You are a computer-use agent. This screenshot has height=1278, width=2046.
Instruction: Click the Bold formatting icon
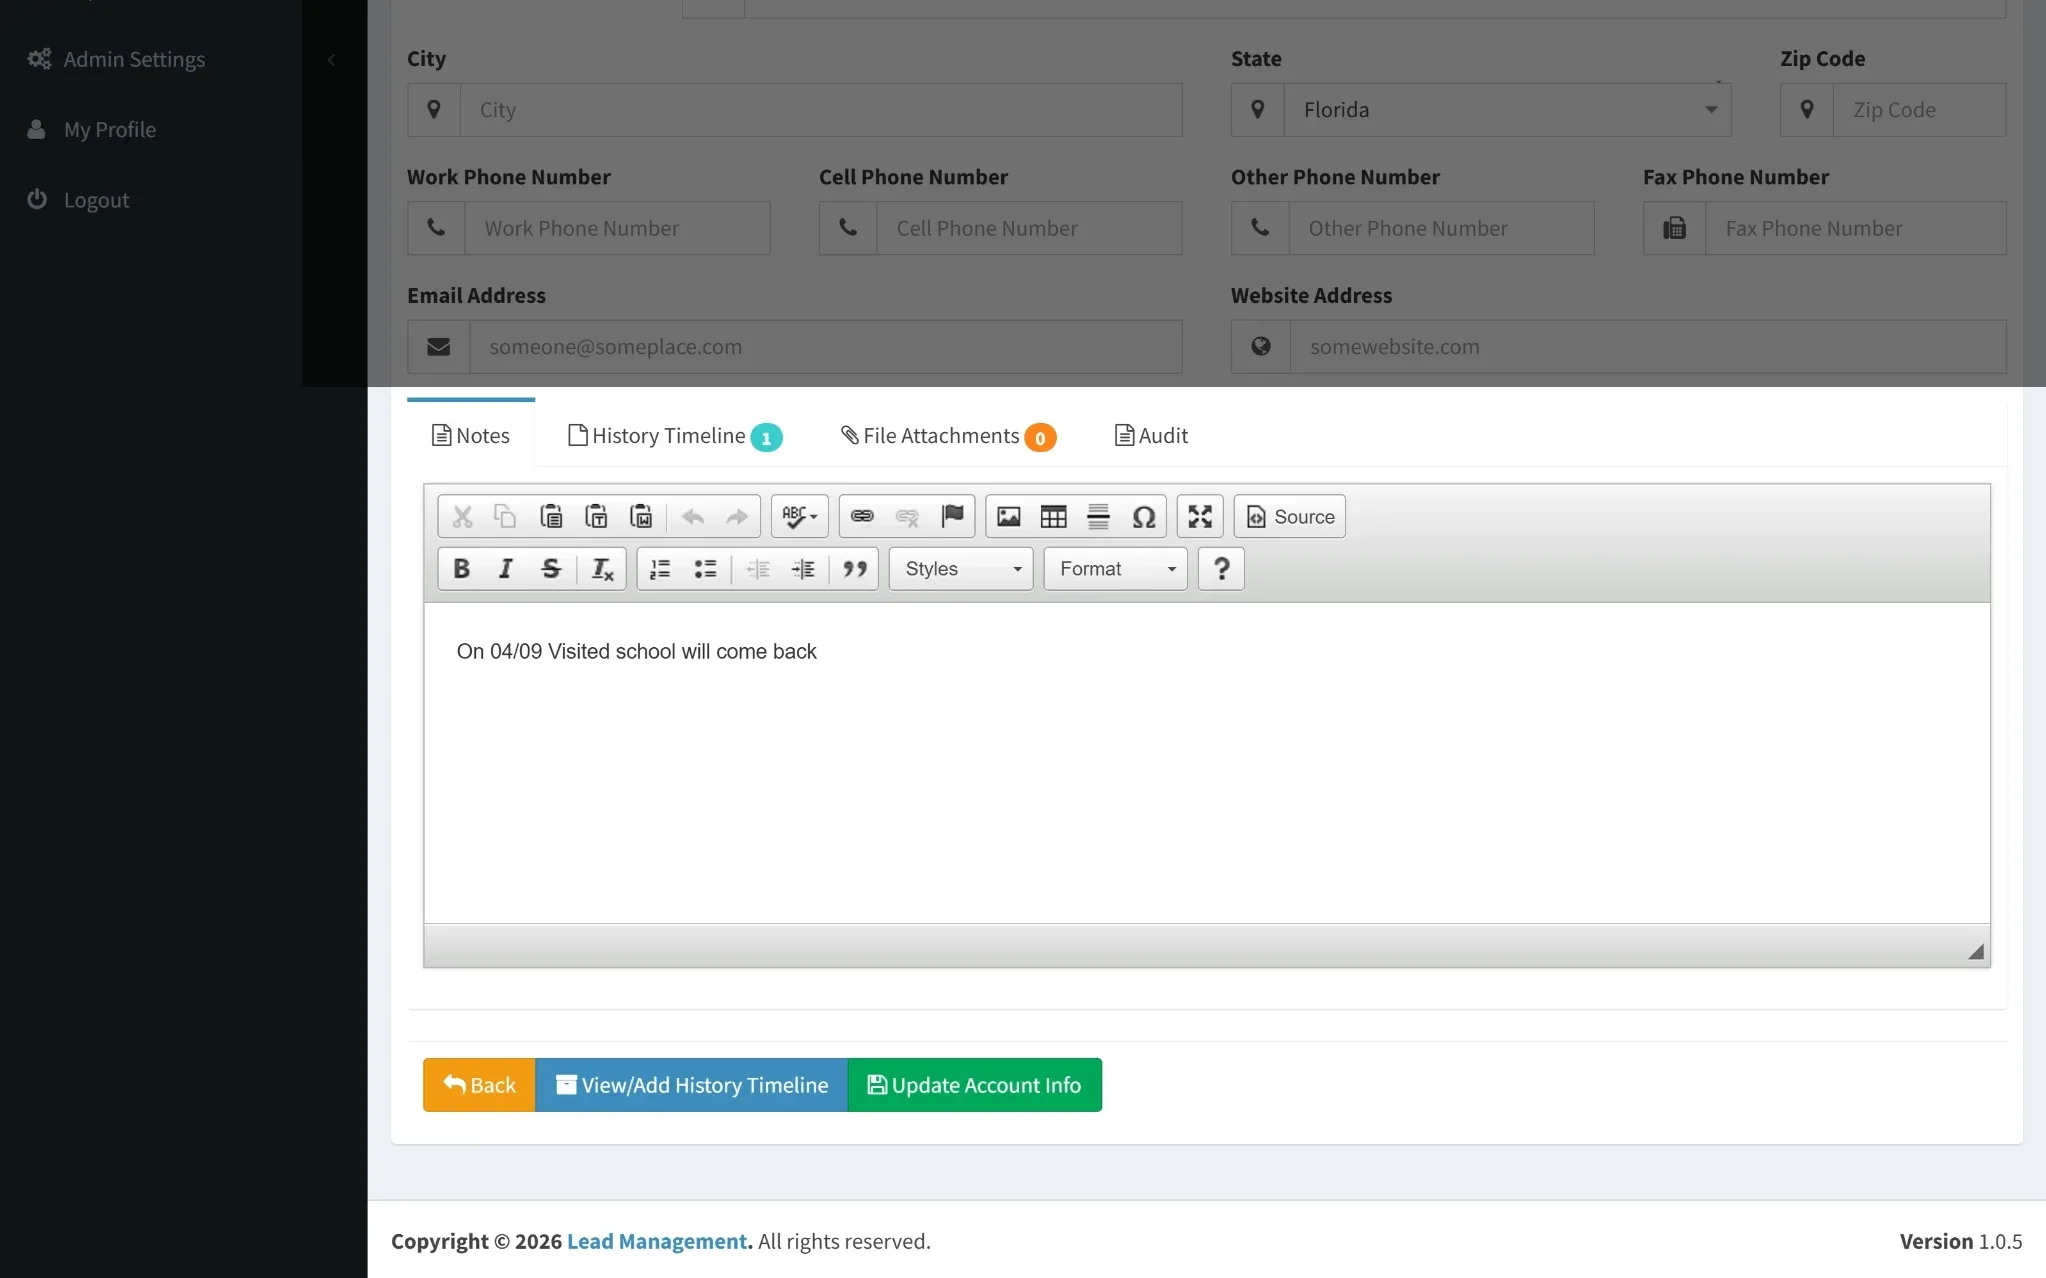pos(461,569)
